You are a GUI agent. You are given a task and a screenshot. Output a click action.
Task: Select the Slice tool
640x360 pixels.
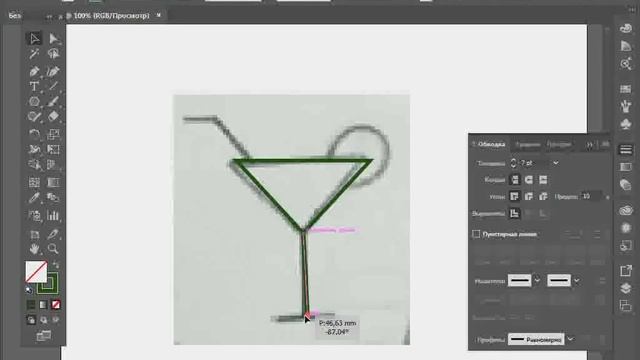pyautogui.click(x=53, y=234)
